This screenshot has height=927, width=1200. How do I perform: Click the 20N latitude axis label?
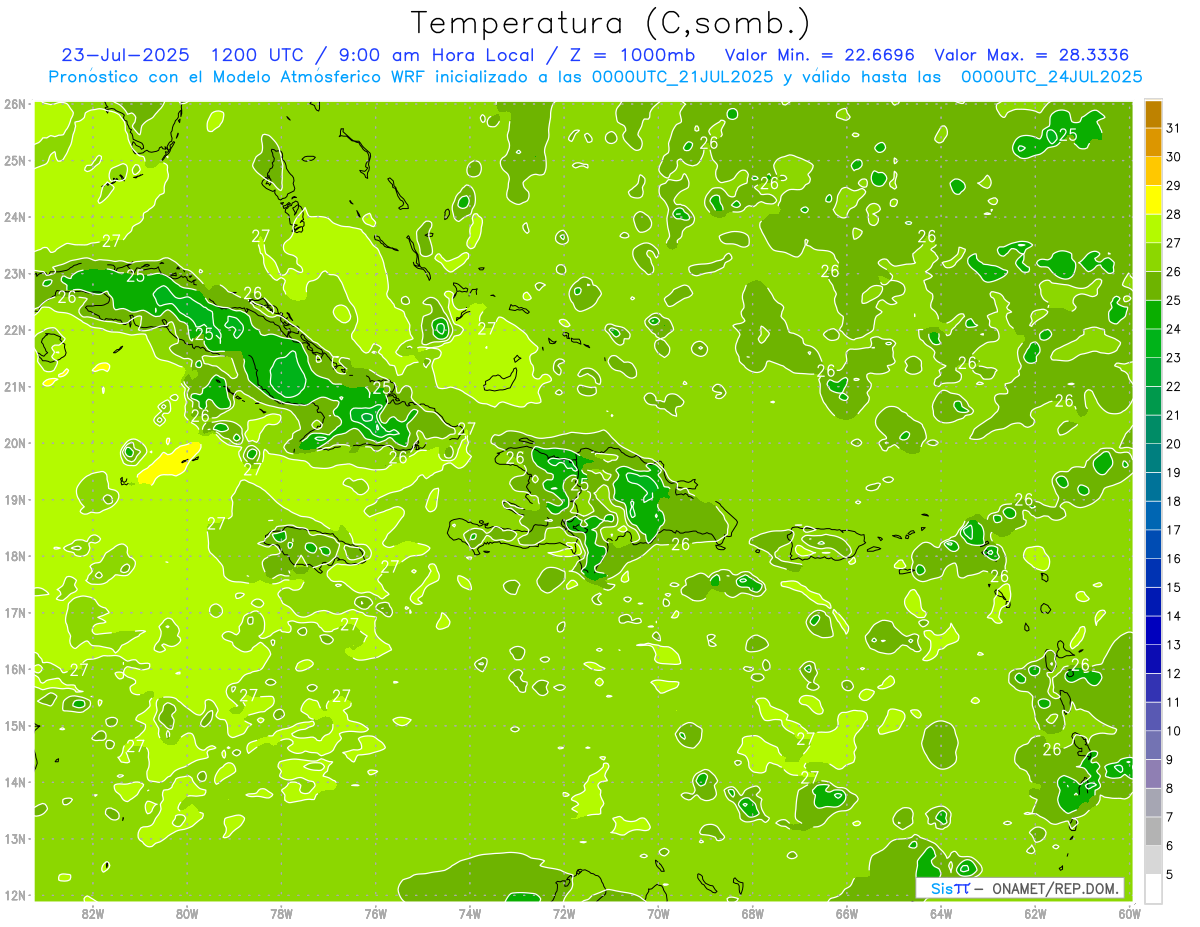(15, 443)
